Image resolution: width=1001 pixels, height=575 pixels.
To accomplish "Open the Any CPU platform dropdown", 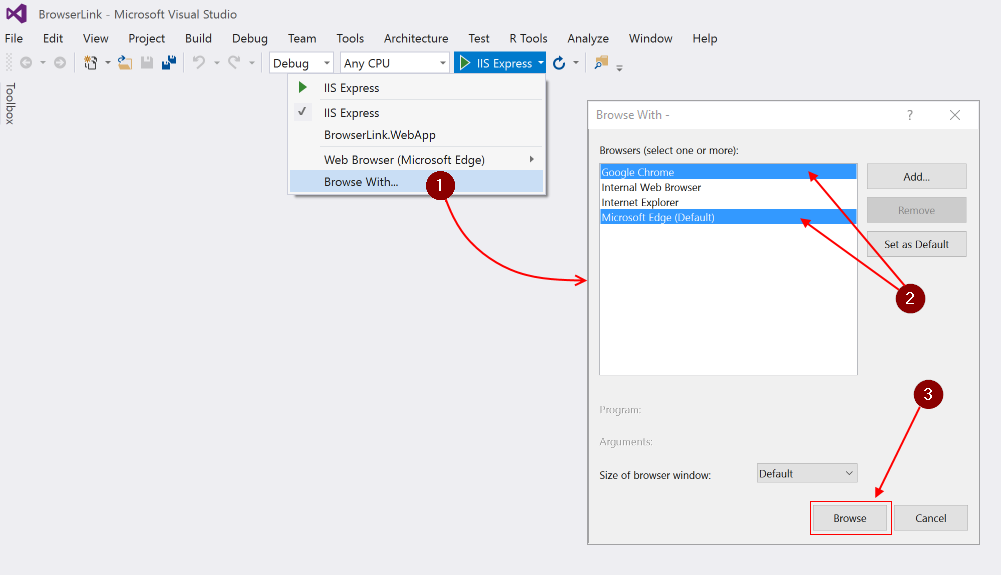I will coord(395,63).
